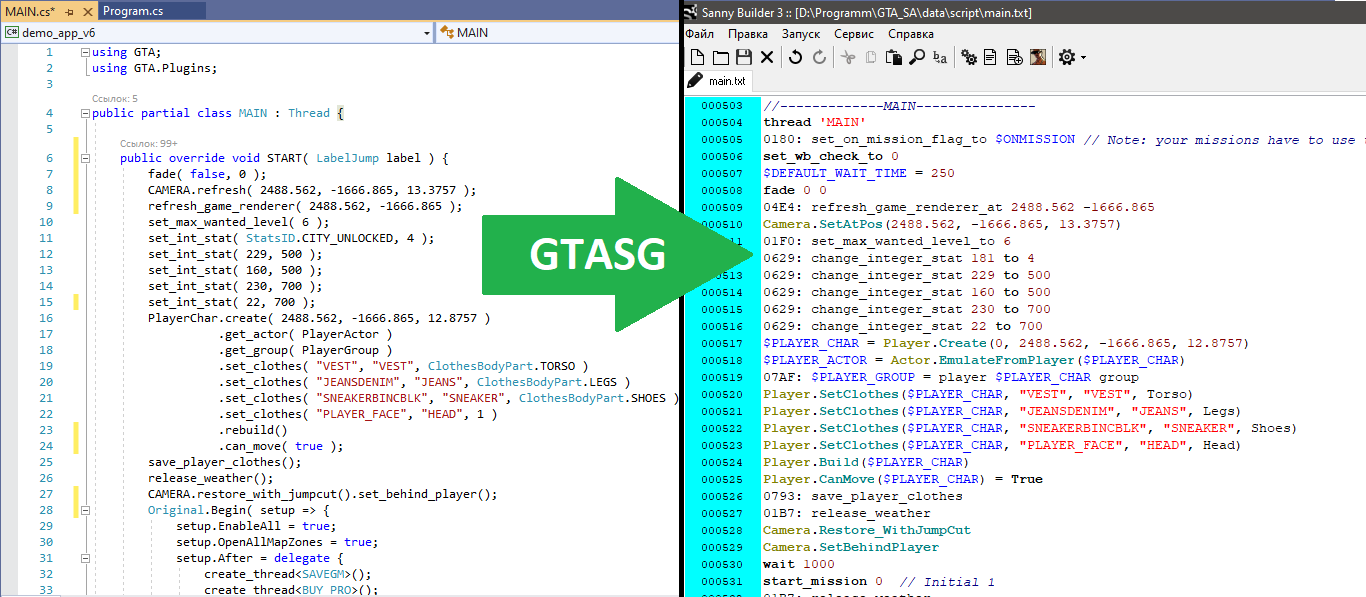Collapse the MAIN class at line 4
The height and width of the screenshot is (597, 1366).
(x=85, y=113)
